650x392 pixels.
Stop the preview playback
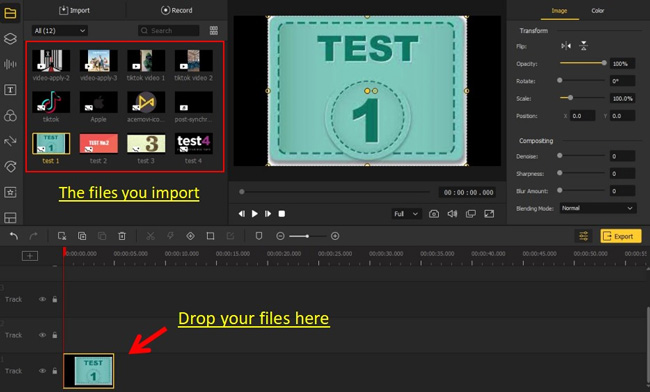point(281,214)
